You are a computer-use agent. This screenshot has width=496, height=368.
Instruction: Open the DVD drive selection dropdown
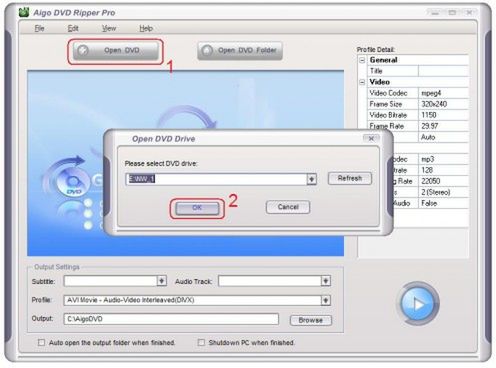pos(311,179)
